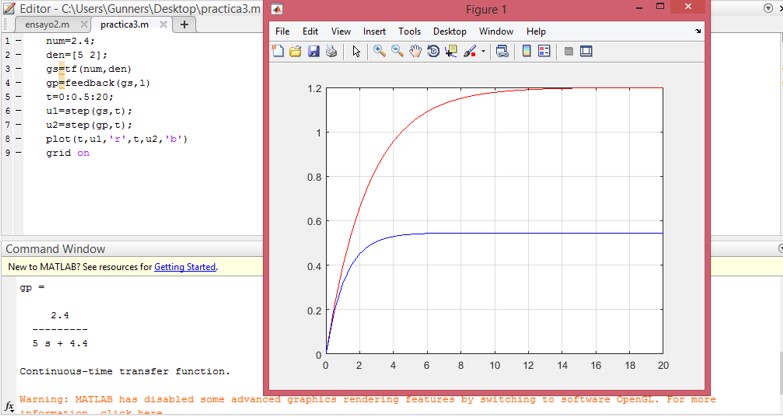Open the File menu in Figure 1
This screenshot has height=416, width=783.
[x=282, y=31]
